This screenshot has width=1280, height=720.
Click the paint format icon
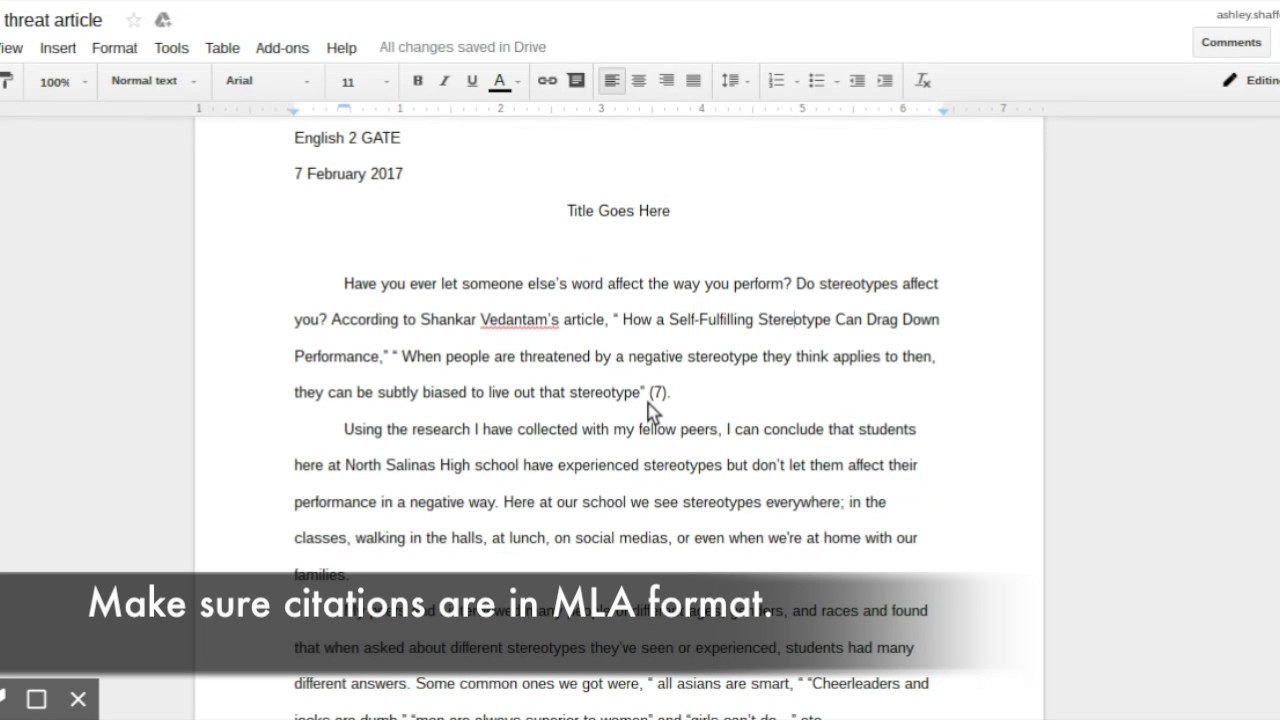tap(5, 81)
